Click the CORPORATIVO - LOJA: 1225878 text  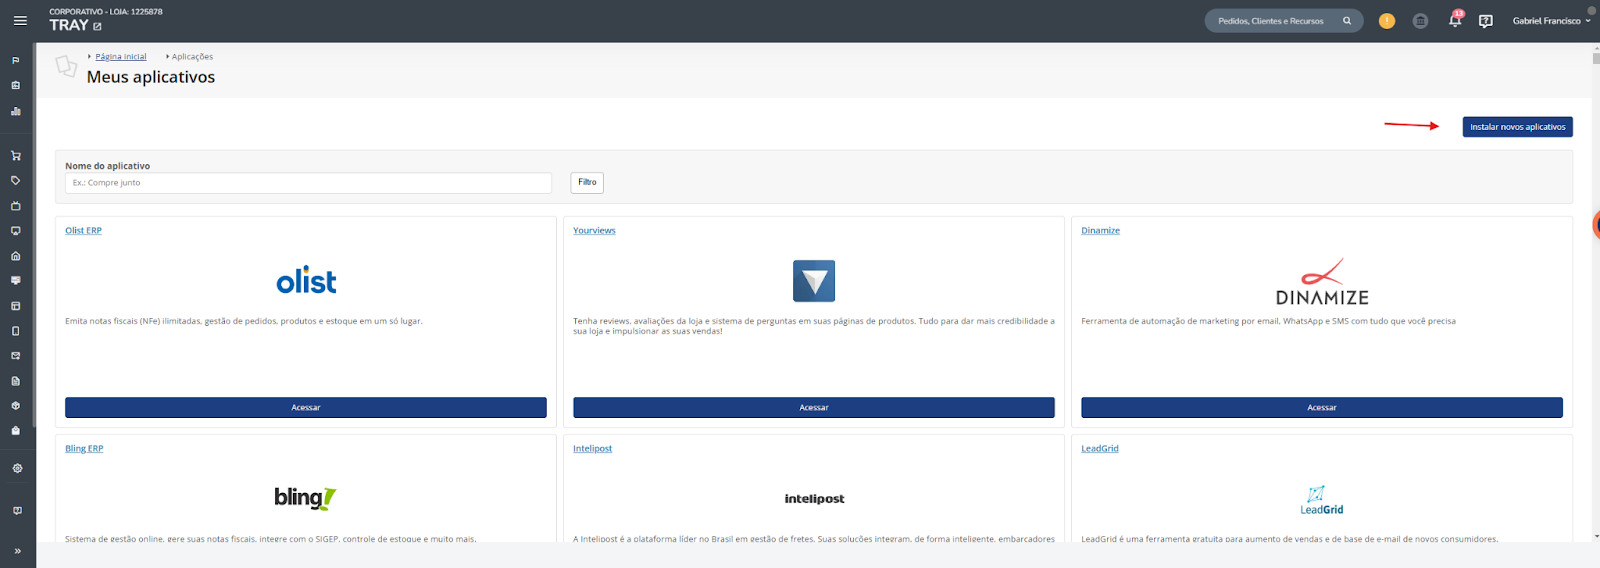point(106,12)
